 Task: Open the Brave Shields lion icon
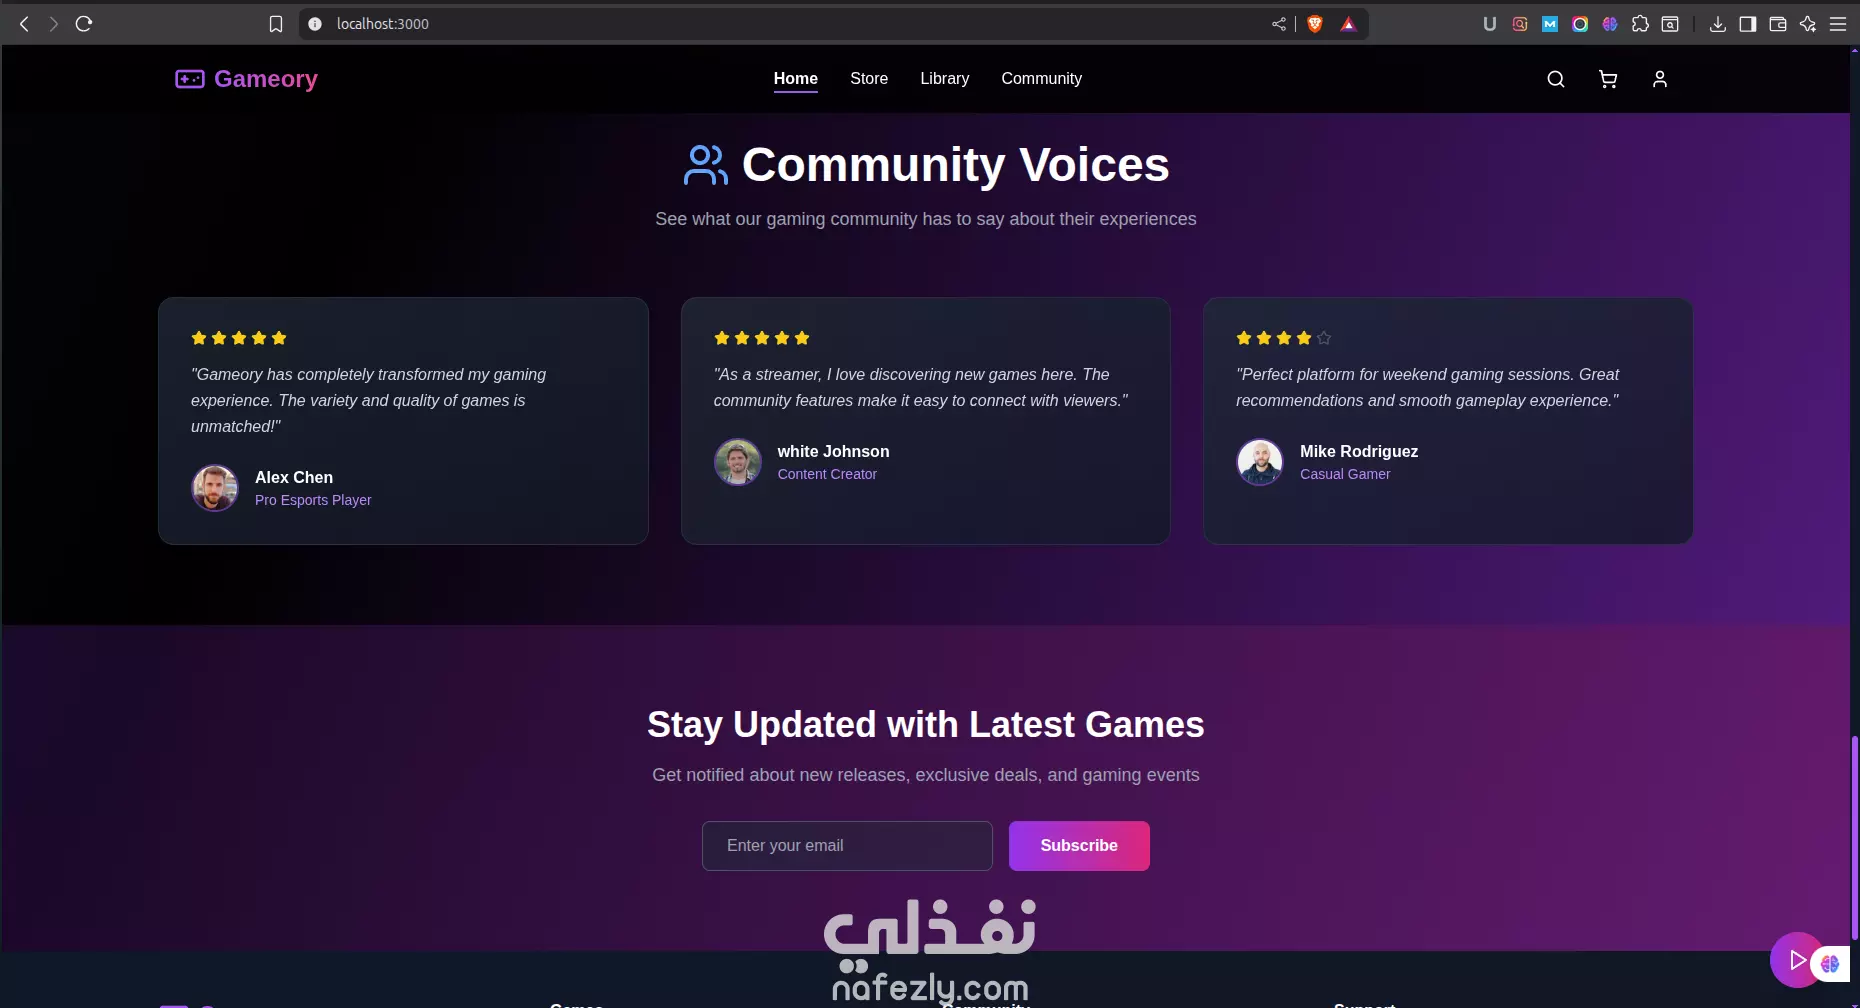pos(1315,24)
